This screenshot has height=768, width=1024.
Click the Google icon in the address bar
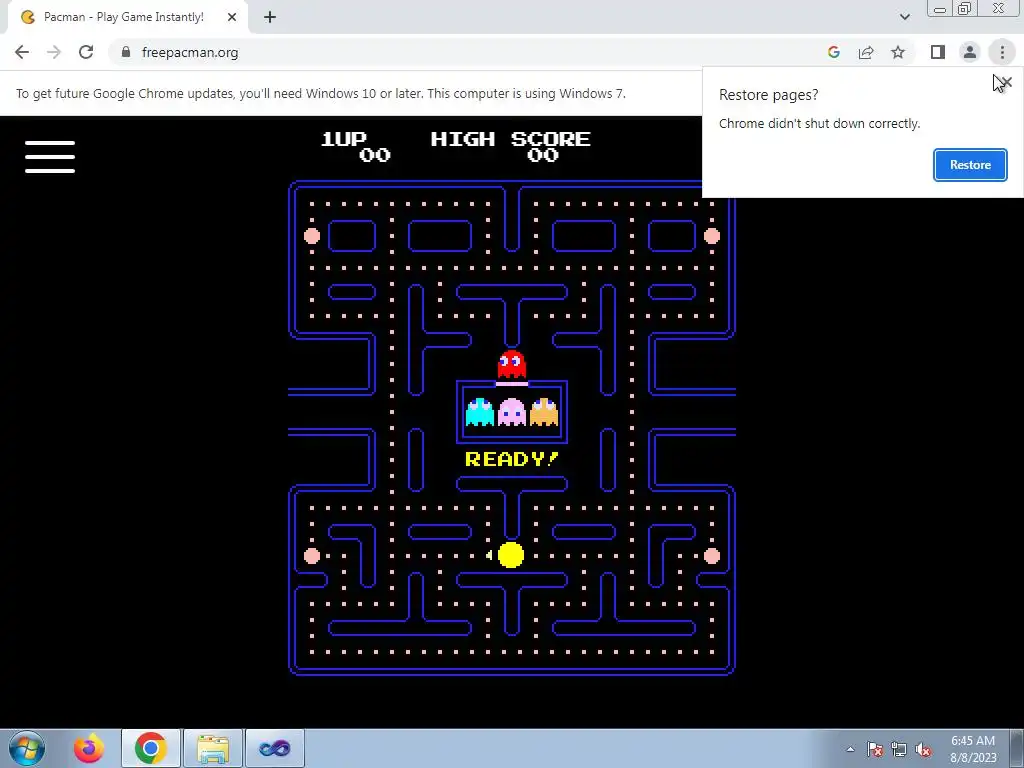tap(834, 52)
